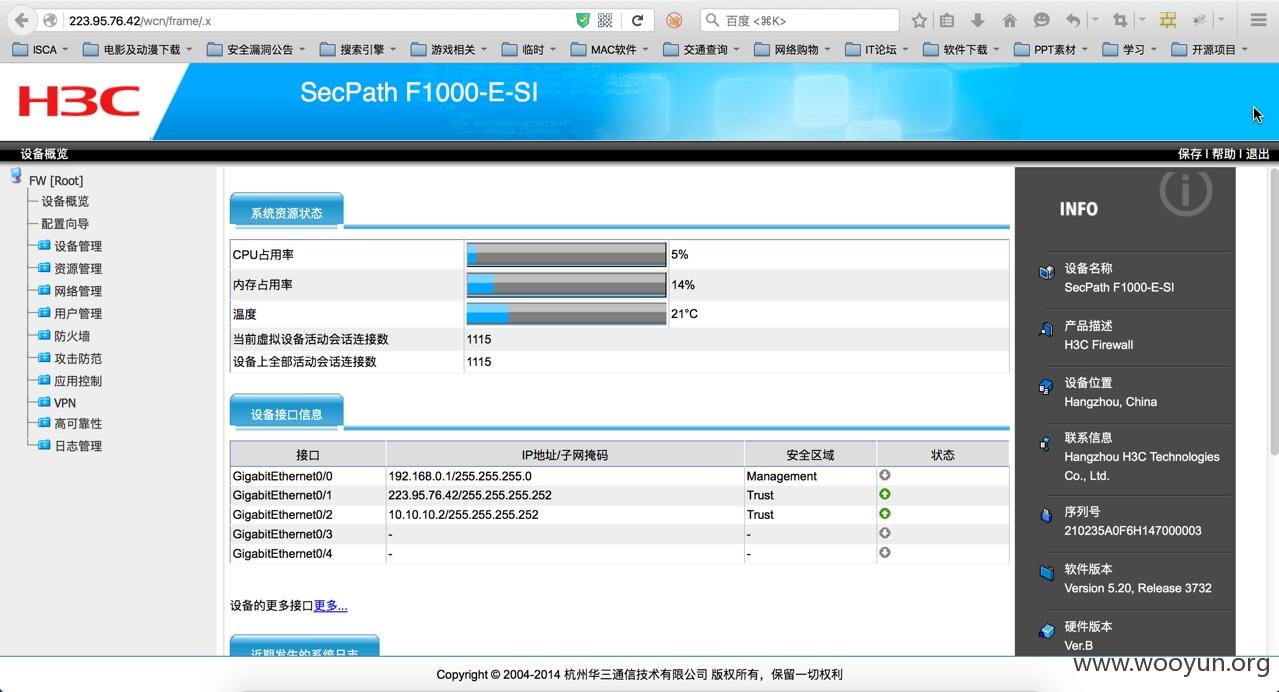The image size is (1279, 692).
Task: Click the 温度 progress bar
Action: coord(566,314)
